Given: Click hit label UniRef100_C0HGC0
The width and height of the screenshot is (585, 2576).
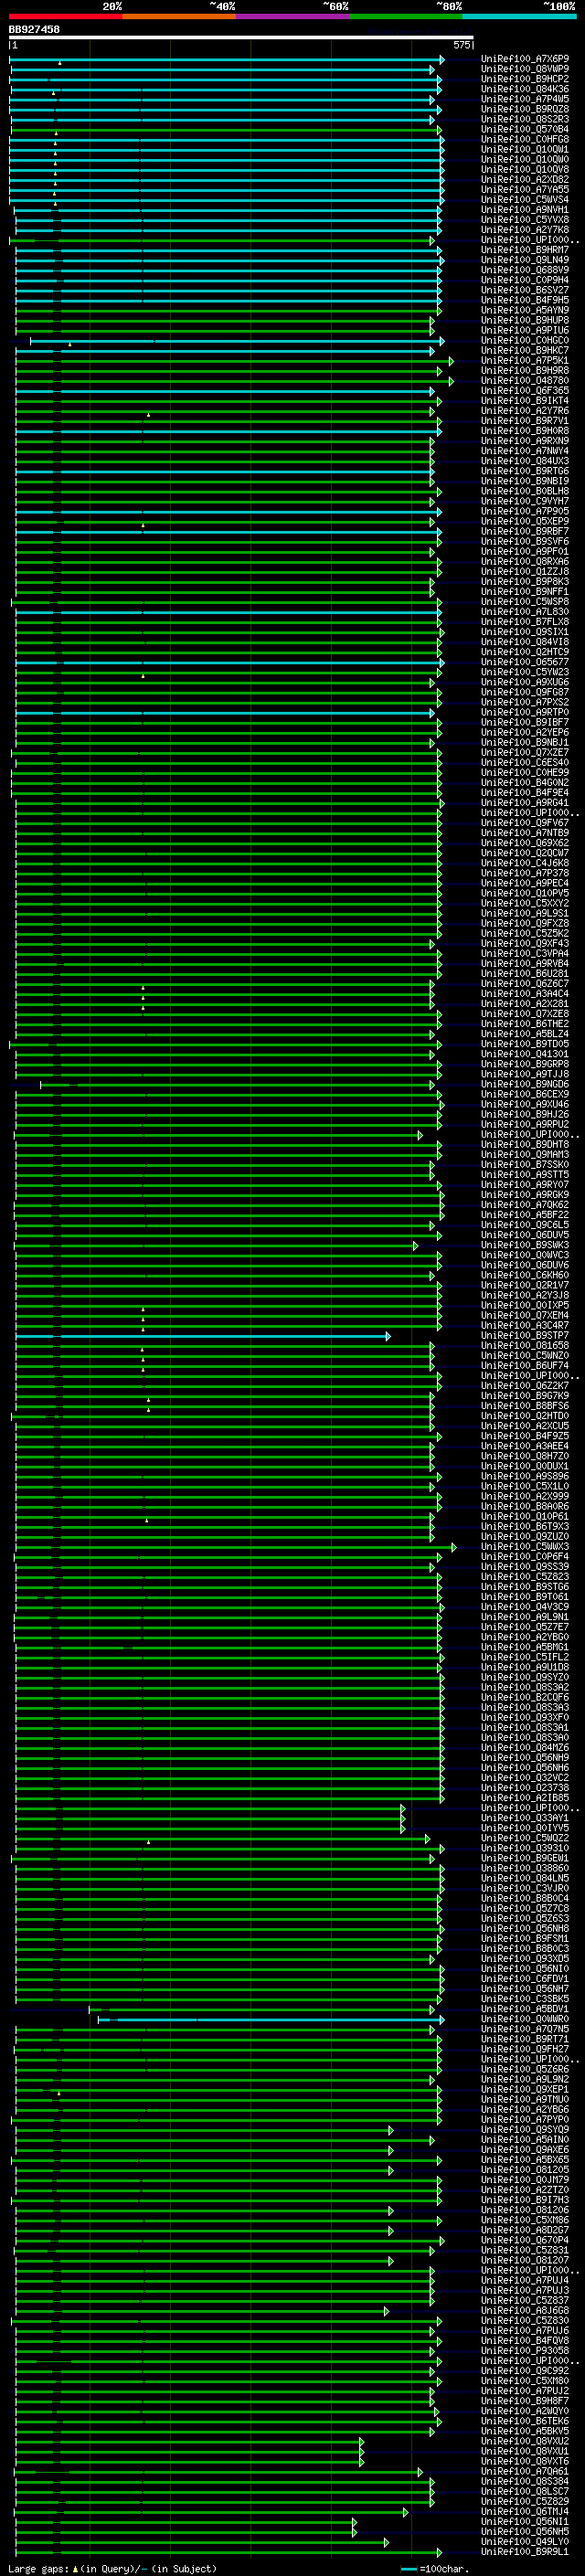Looking at the screenshot, I should [525, 341].
